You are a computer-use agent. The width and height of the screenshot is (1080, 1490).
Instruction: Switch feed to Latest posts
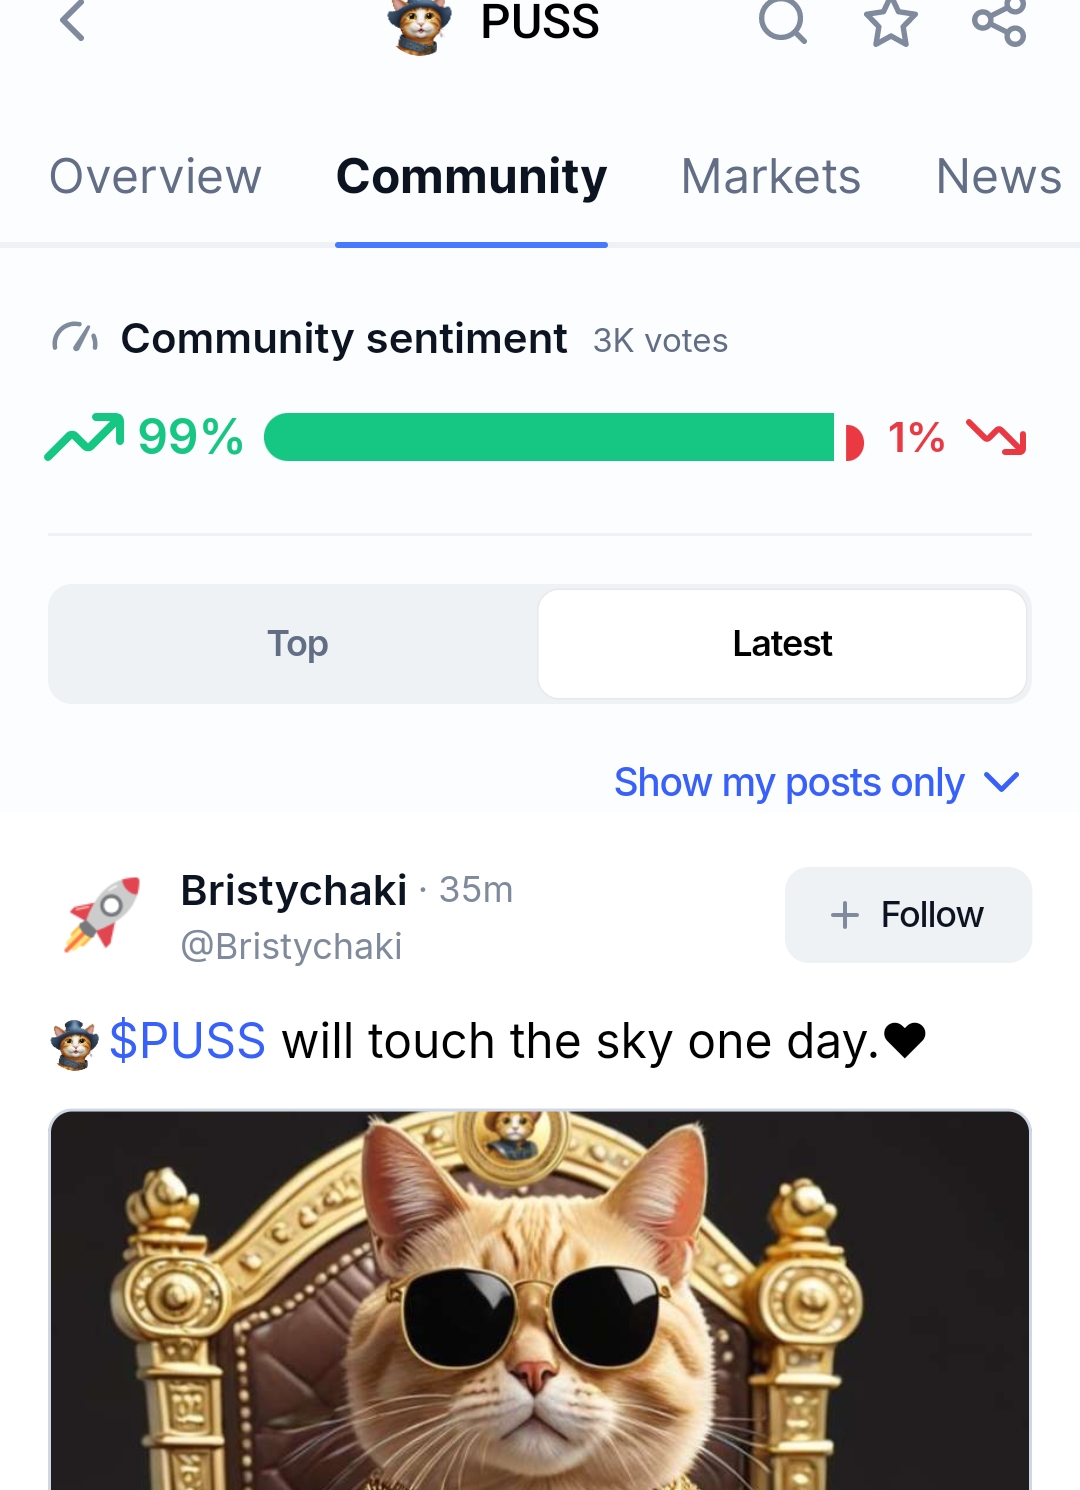(782, 644)
